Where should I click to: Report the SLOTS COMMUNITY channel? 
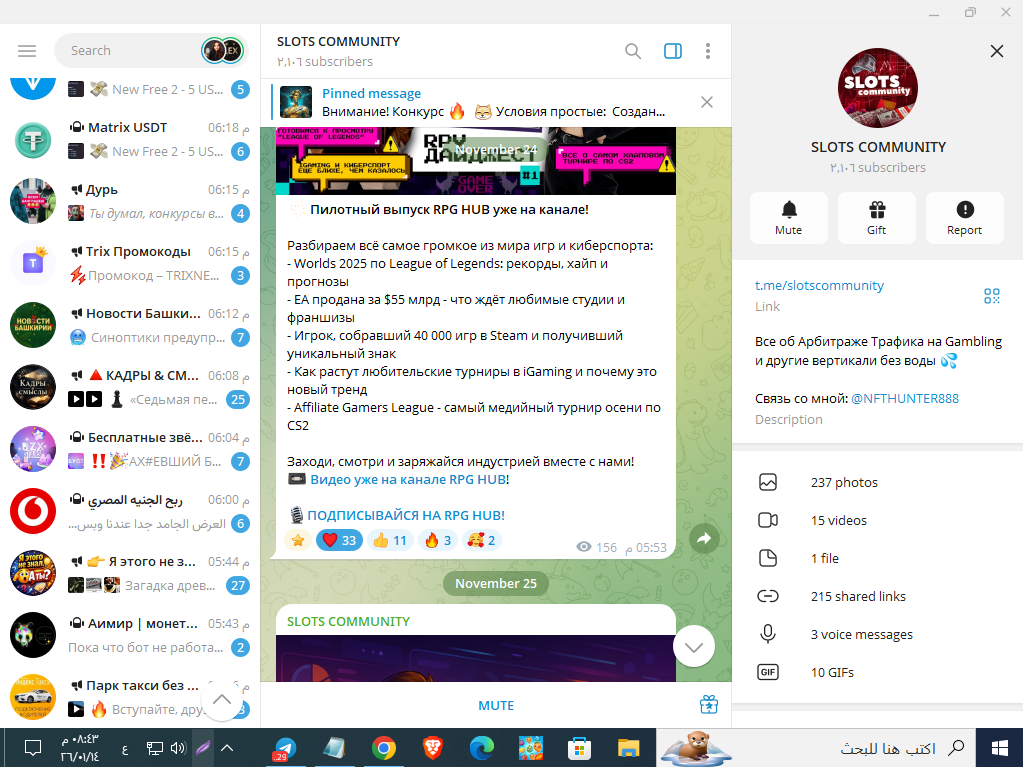(965, 218)
